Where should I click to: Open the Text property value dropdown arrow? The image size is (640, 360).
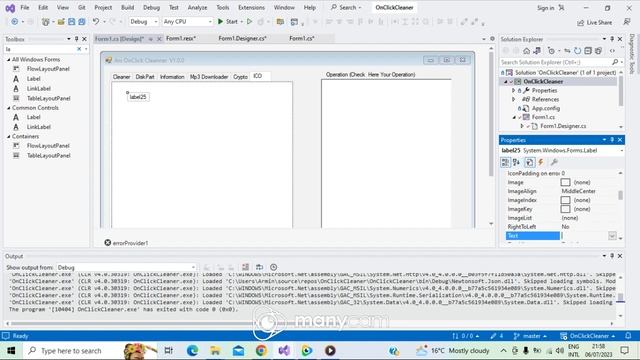click(612, 236)
